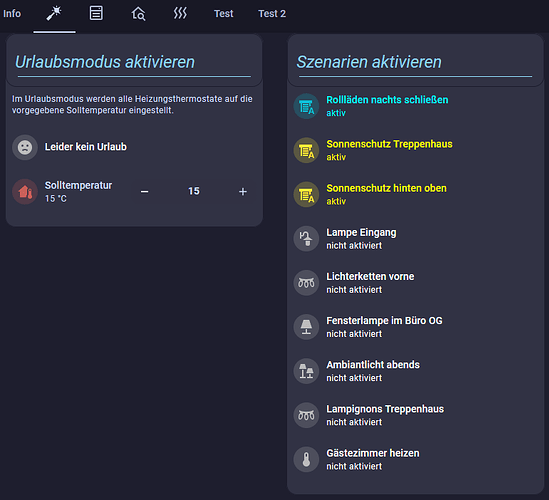
Task: Click the Solltemperatur value 15 field
Action: click(194, 191)
